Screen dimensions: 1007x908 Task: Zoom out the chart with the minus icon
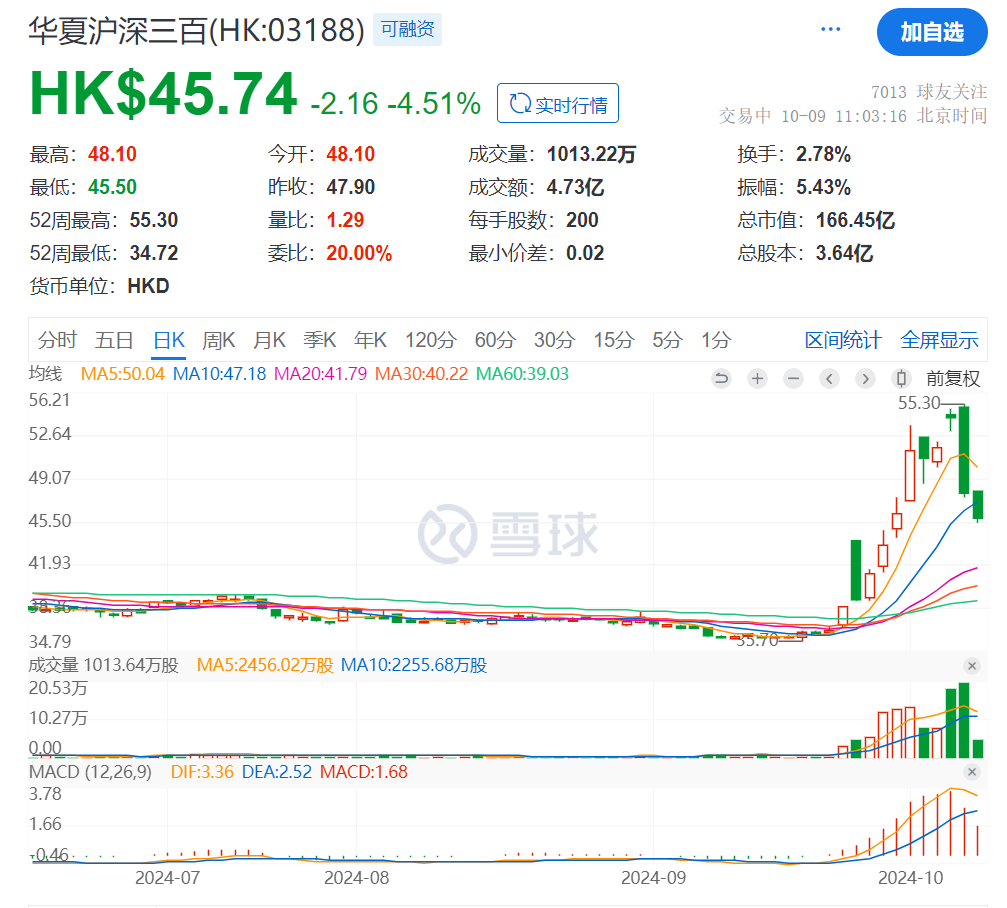click(x=793, y=379)
